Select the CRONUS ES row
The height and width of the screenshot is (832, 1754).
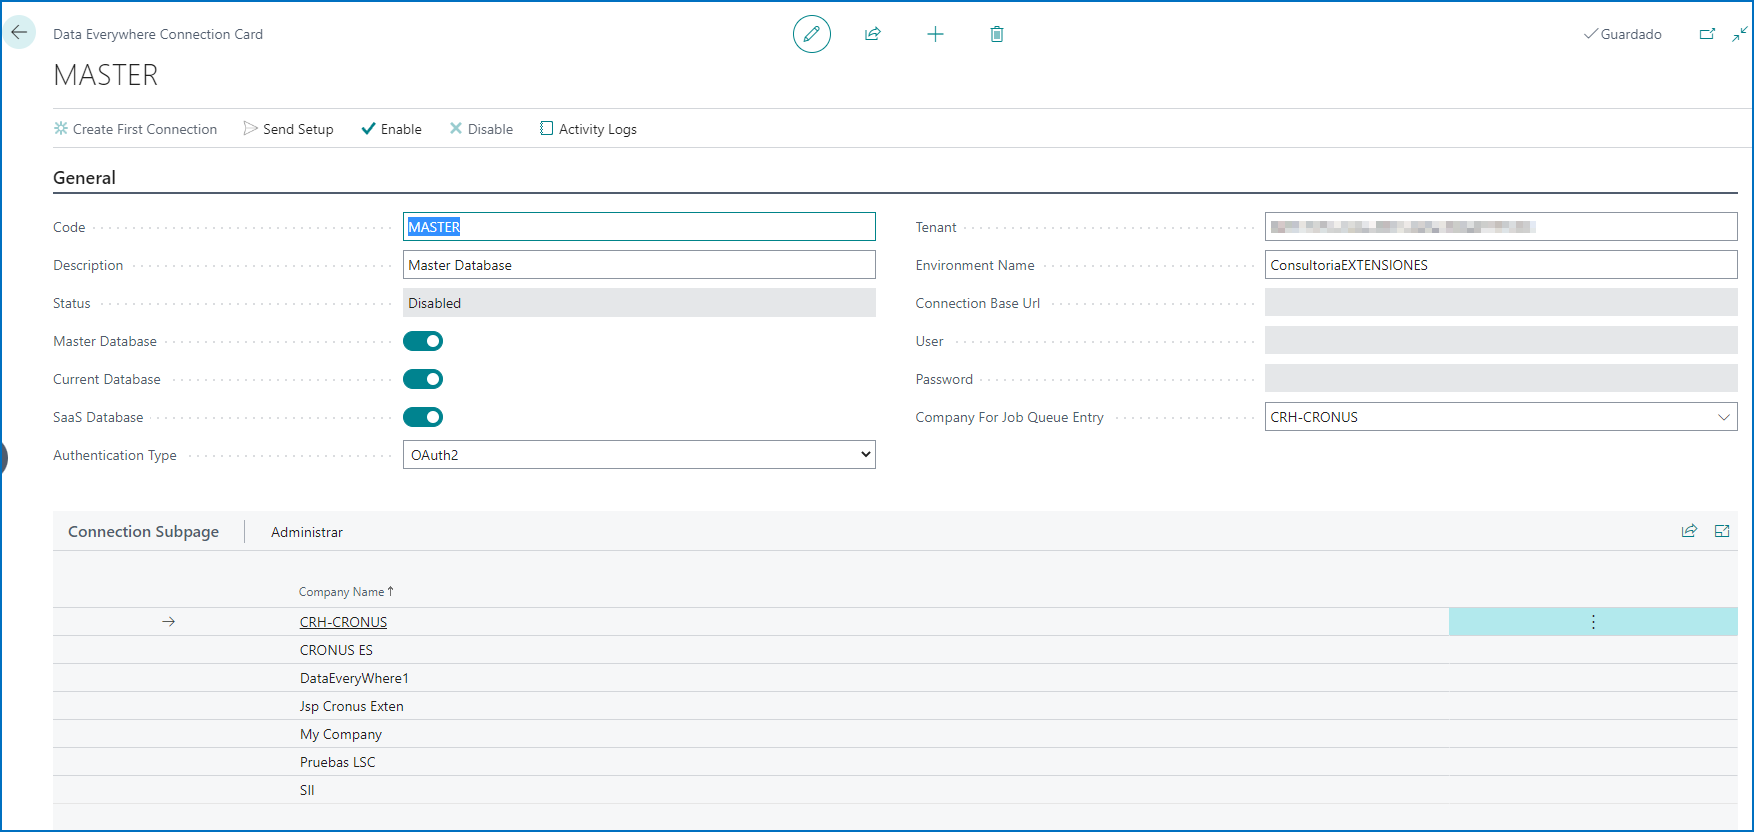point(895,650)
